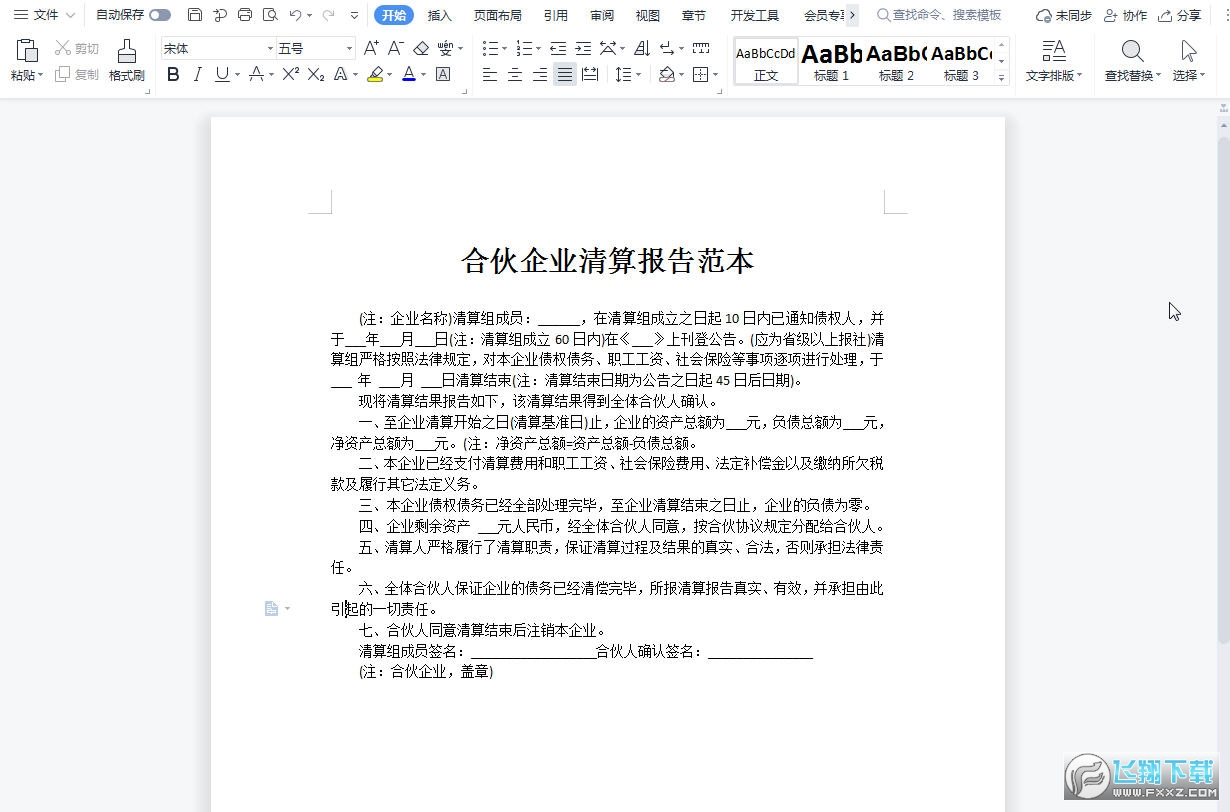Viewport: 1230px width, 812px height.
Task: Open Print Preview from the quick access bar
Action: 270,15
